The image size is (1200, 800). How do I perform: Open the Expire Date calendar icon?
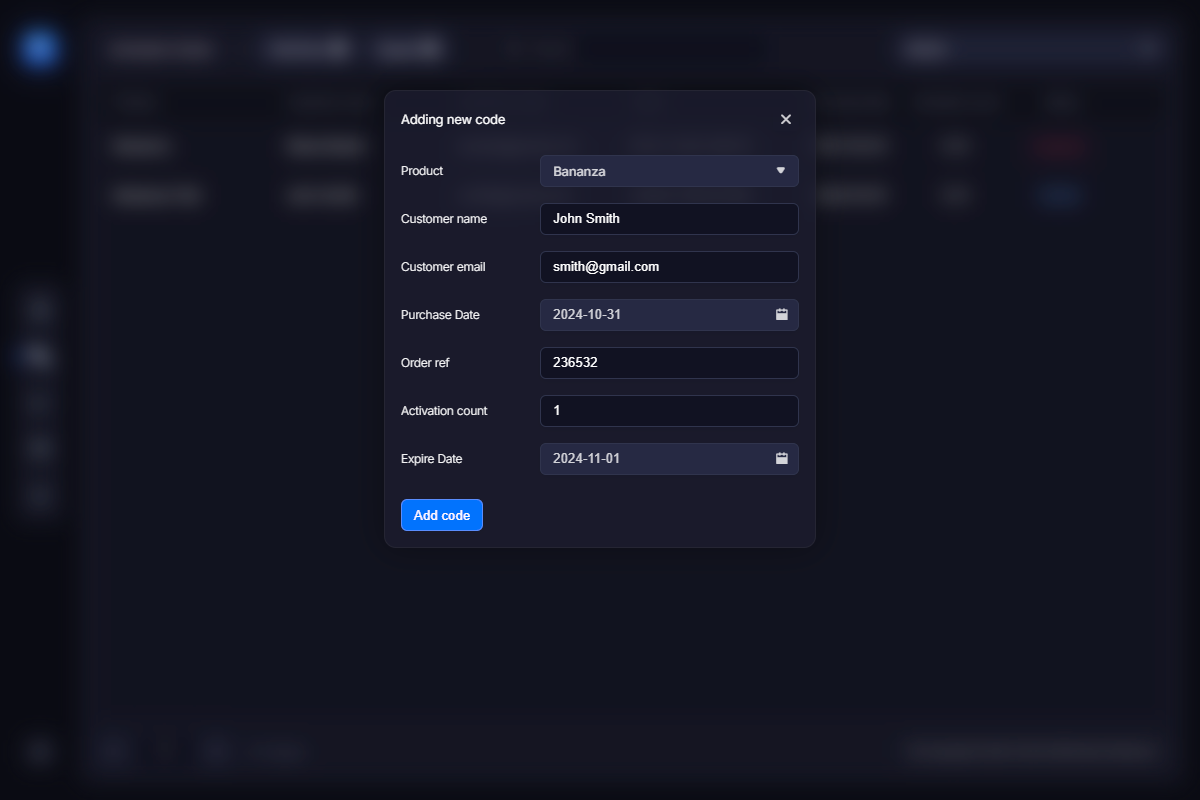tap(782, 459)
